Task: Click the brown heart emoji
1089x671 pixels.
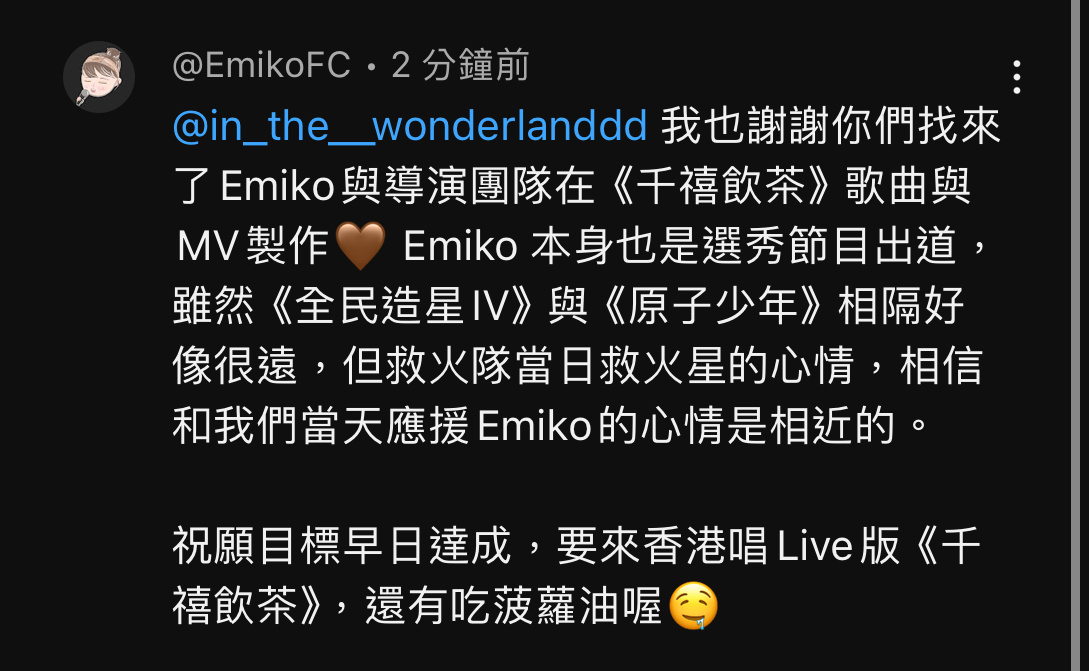Action: (360, 246)
